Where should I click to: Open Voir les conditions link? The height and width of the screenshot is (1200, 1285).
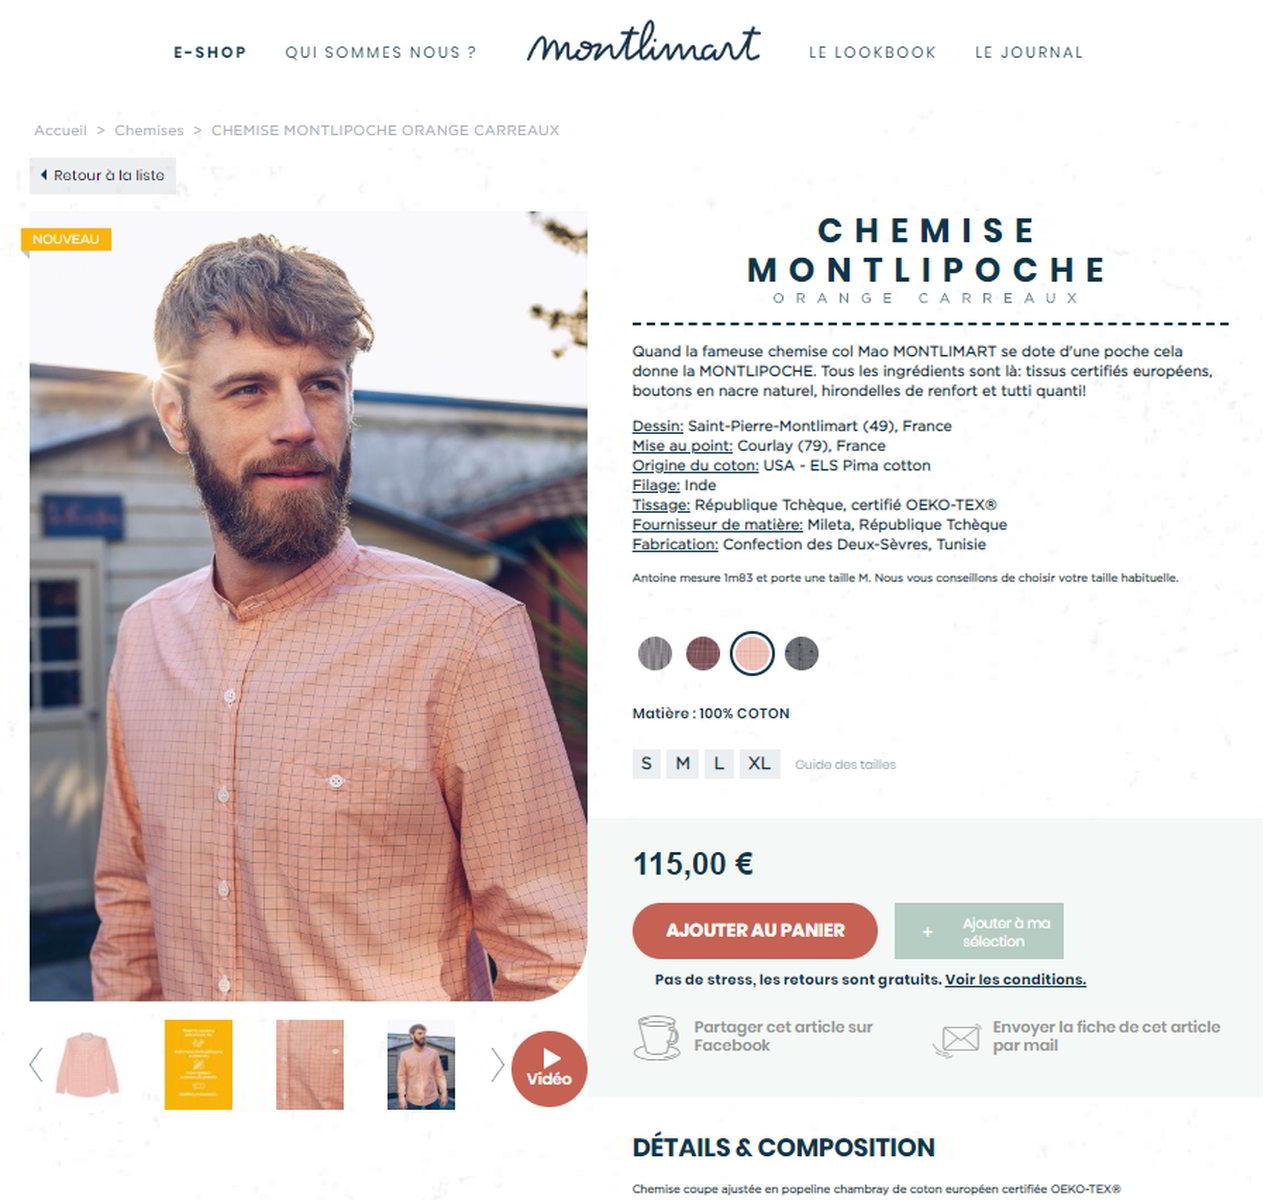click(x=1015, y=980)
